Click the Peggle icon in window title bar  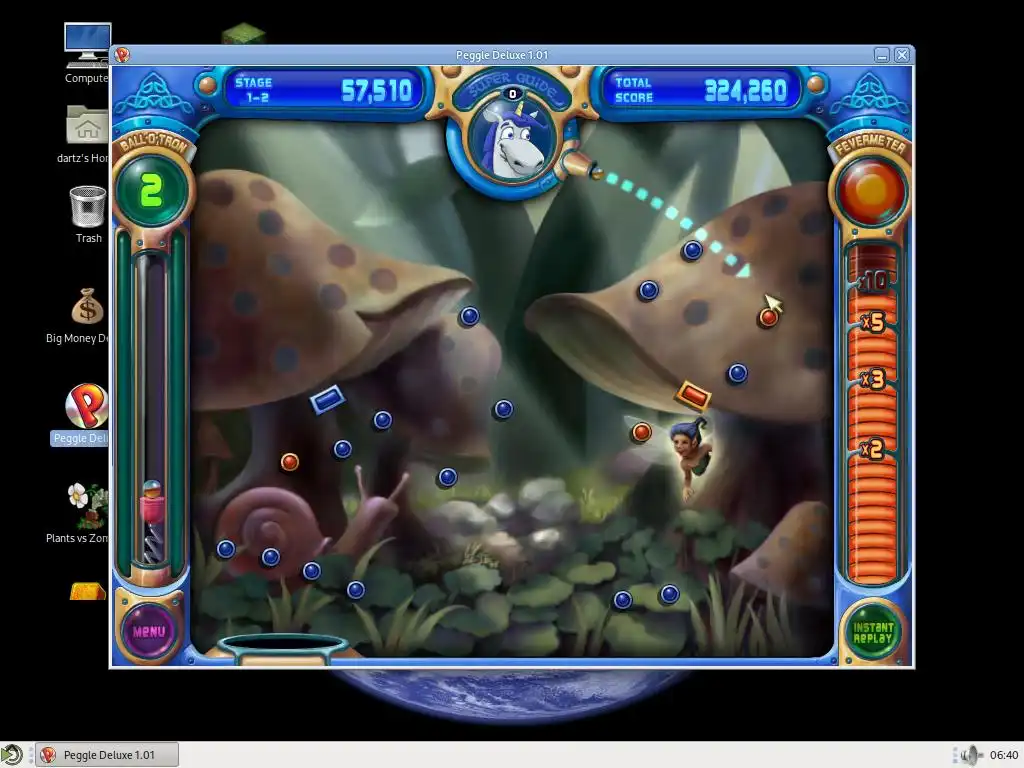[x=122, y=55]
